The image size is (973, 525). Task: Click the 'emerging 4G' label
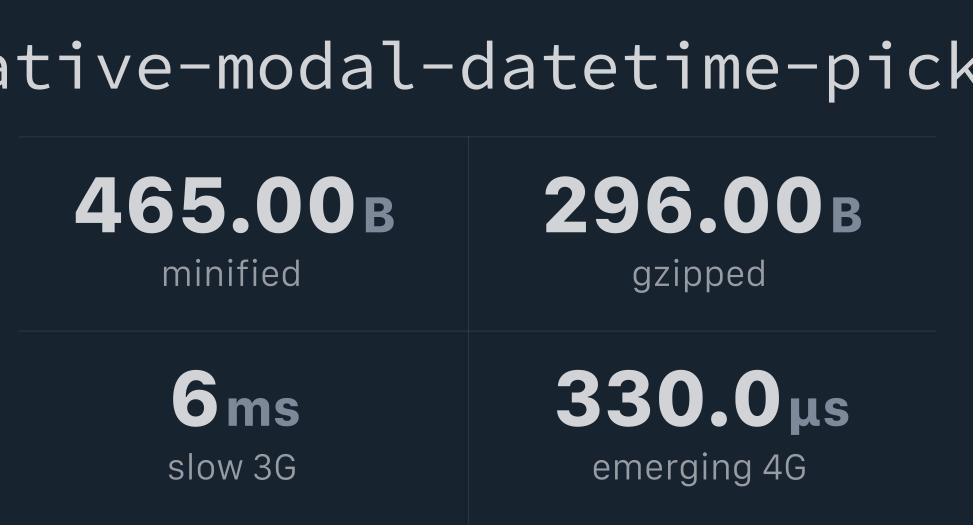point(699,467)
